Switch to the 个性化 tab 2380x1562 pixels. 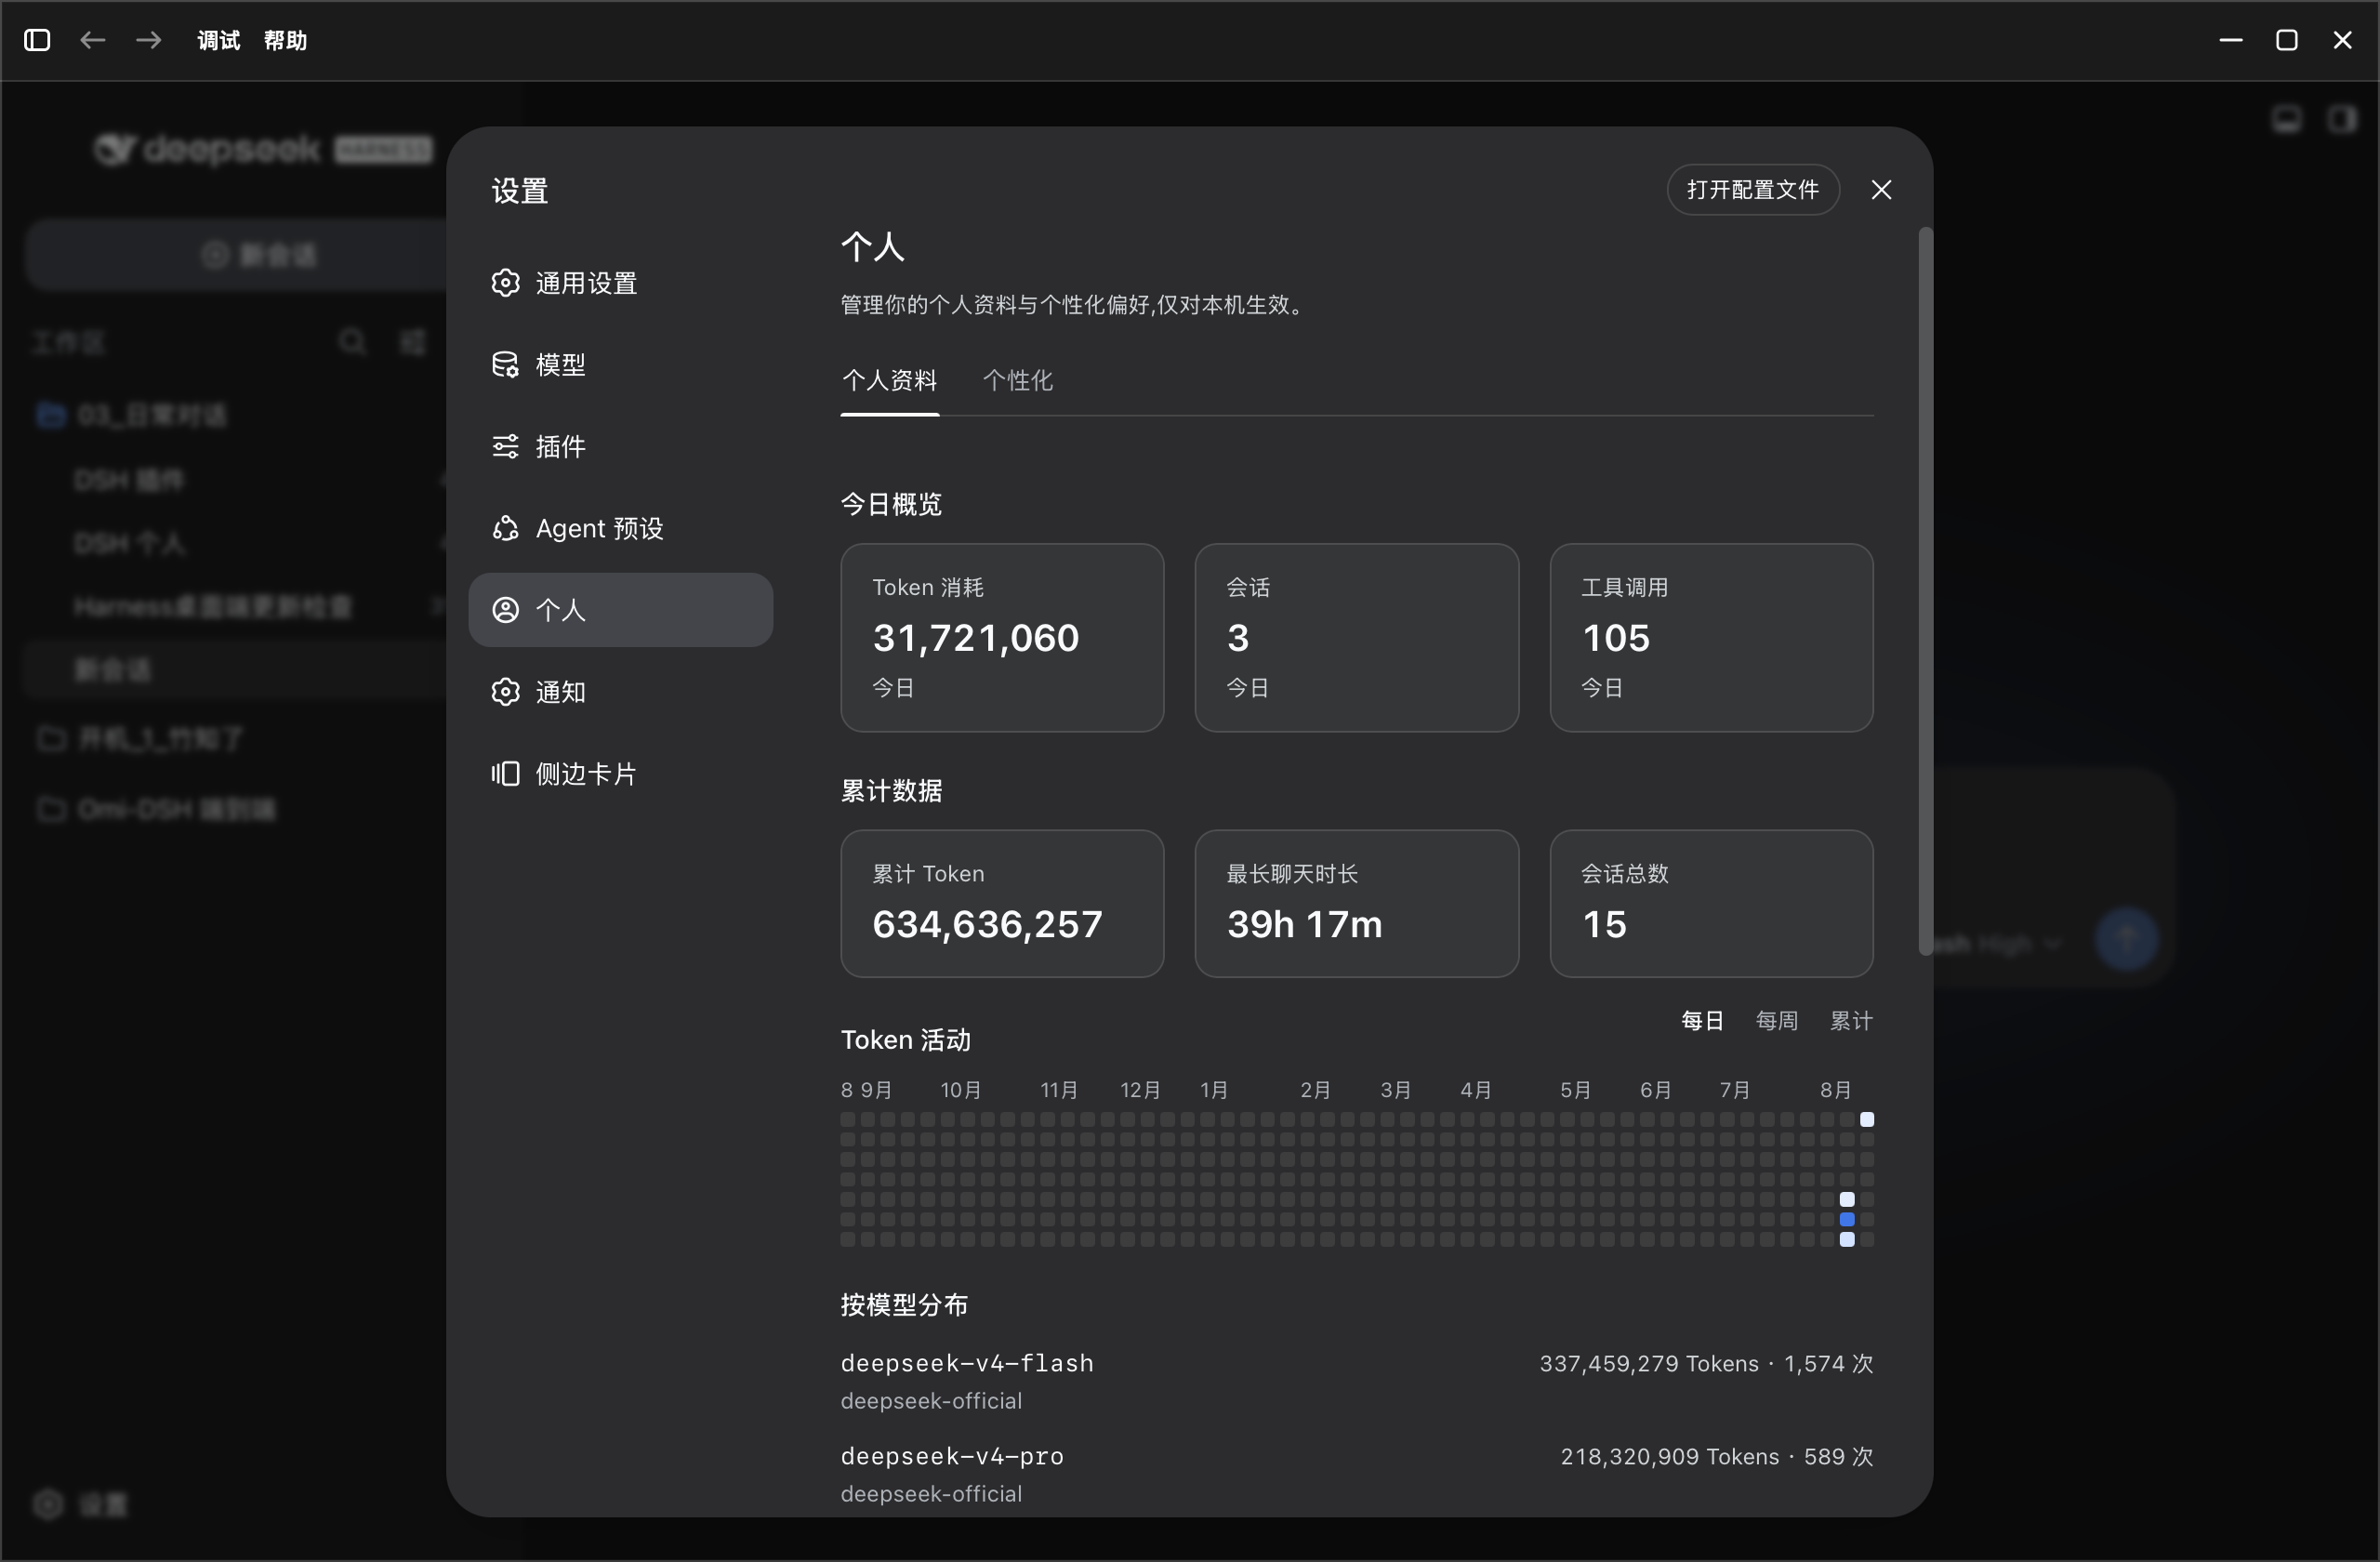point(1017,380)
